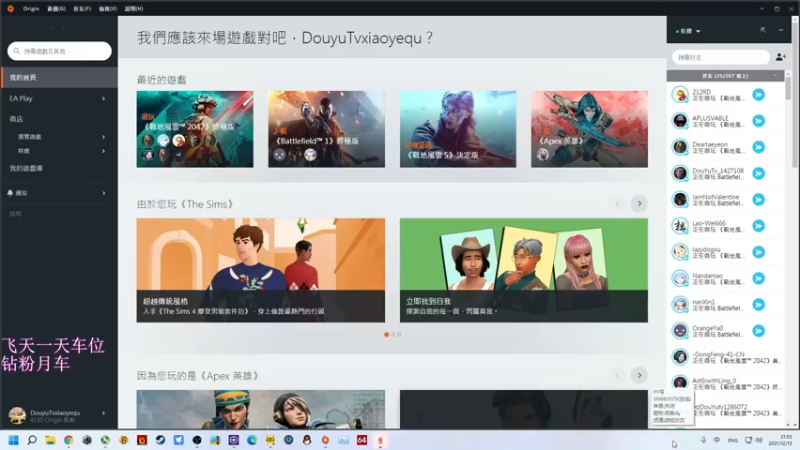Join friend lazydogxu's game
The image size is (800, 450).
pos(759,252)
